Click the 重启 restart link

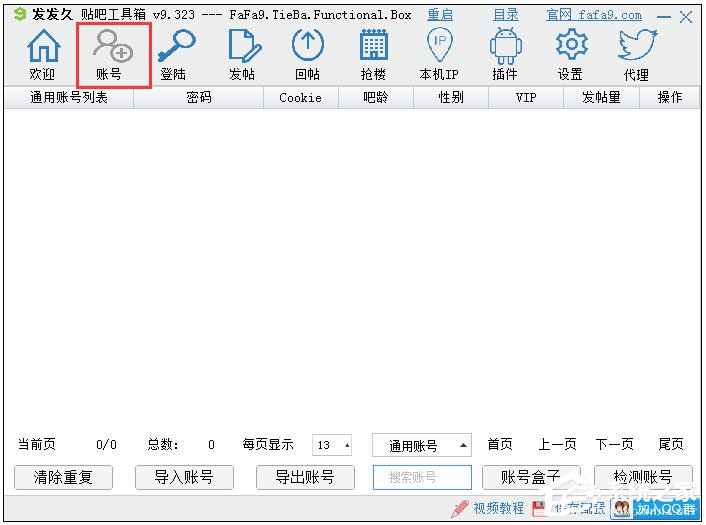tap(440, 15)
